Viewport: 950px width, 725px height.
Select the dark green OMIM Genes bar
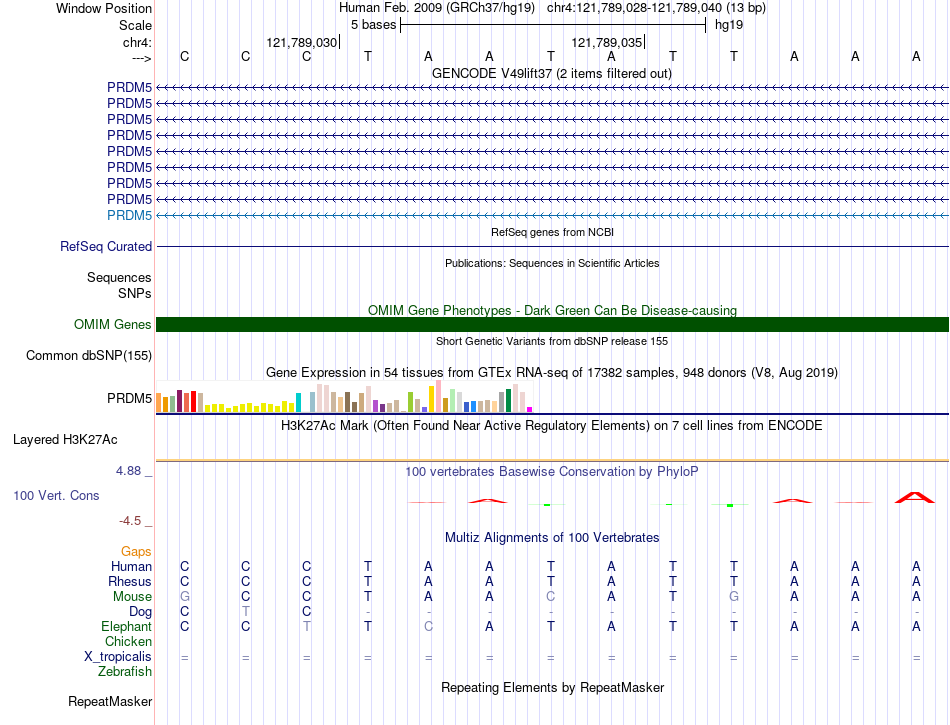point(552,324)
